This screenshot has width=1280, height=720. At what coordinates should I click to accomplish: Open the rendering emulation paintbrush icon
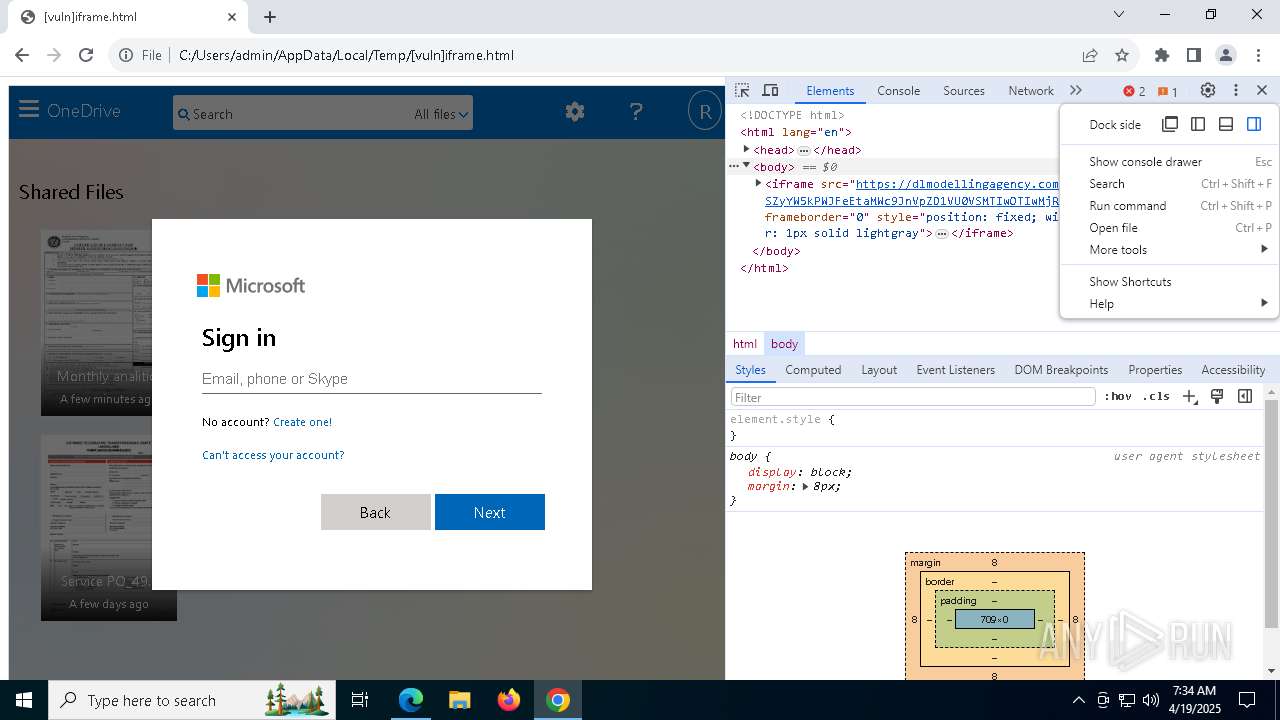1217,396
